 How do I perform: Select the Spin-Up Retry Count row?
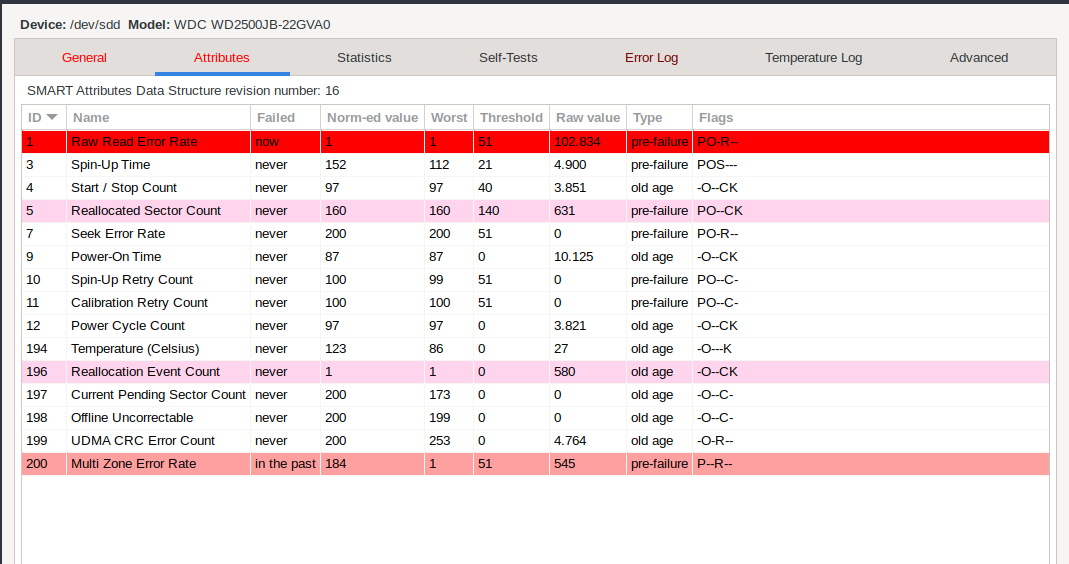coord(535,280)
